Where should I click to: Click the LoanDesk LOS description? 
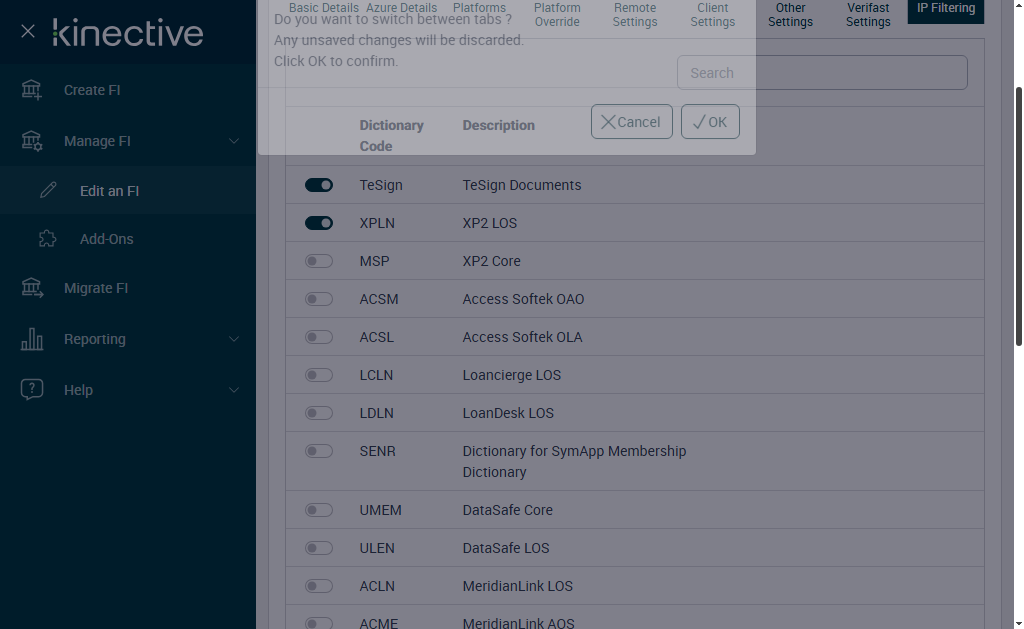[508, 413]
